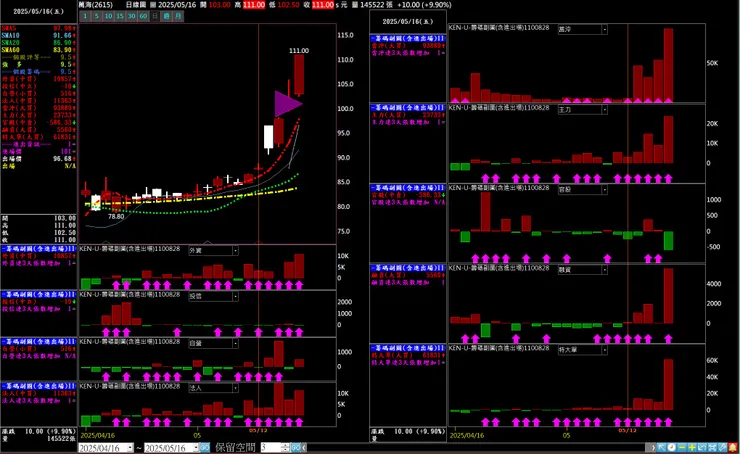This screenshot has width=740, height=454.
Task: Click the yellow plus zoom-in icon
Action: (692, 447)
